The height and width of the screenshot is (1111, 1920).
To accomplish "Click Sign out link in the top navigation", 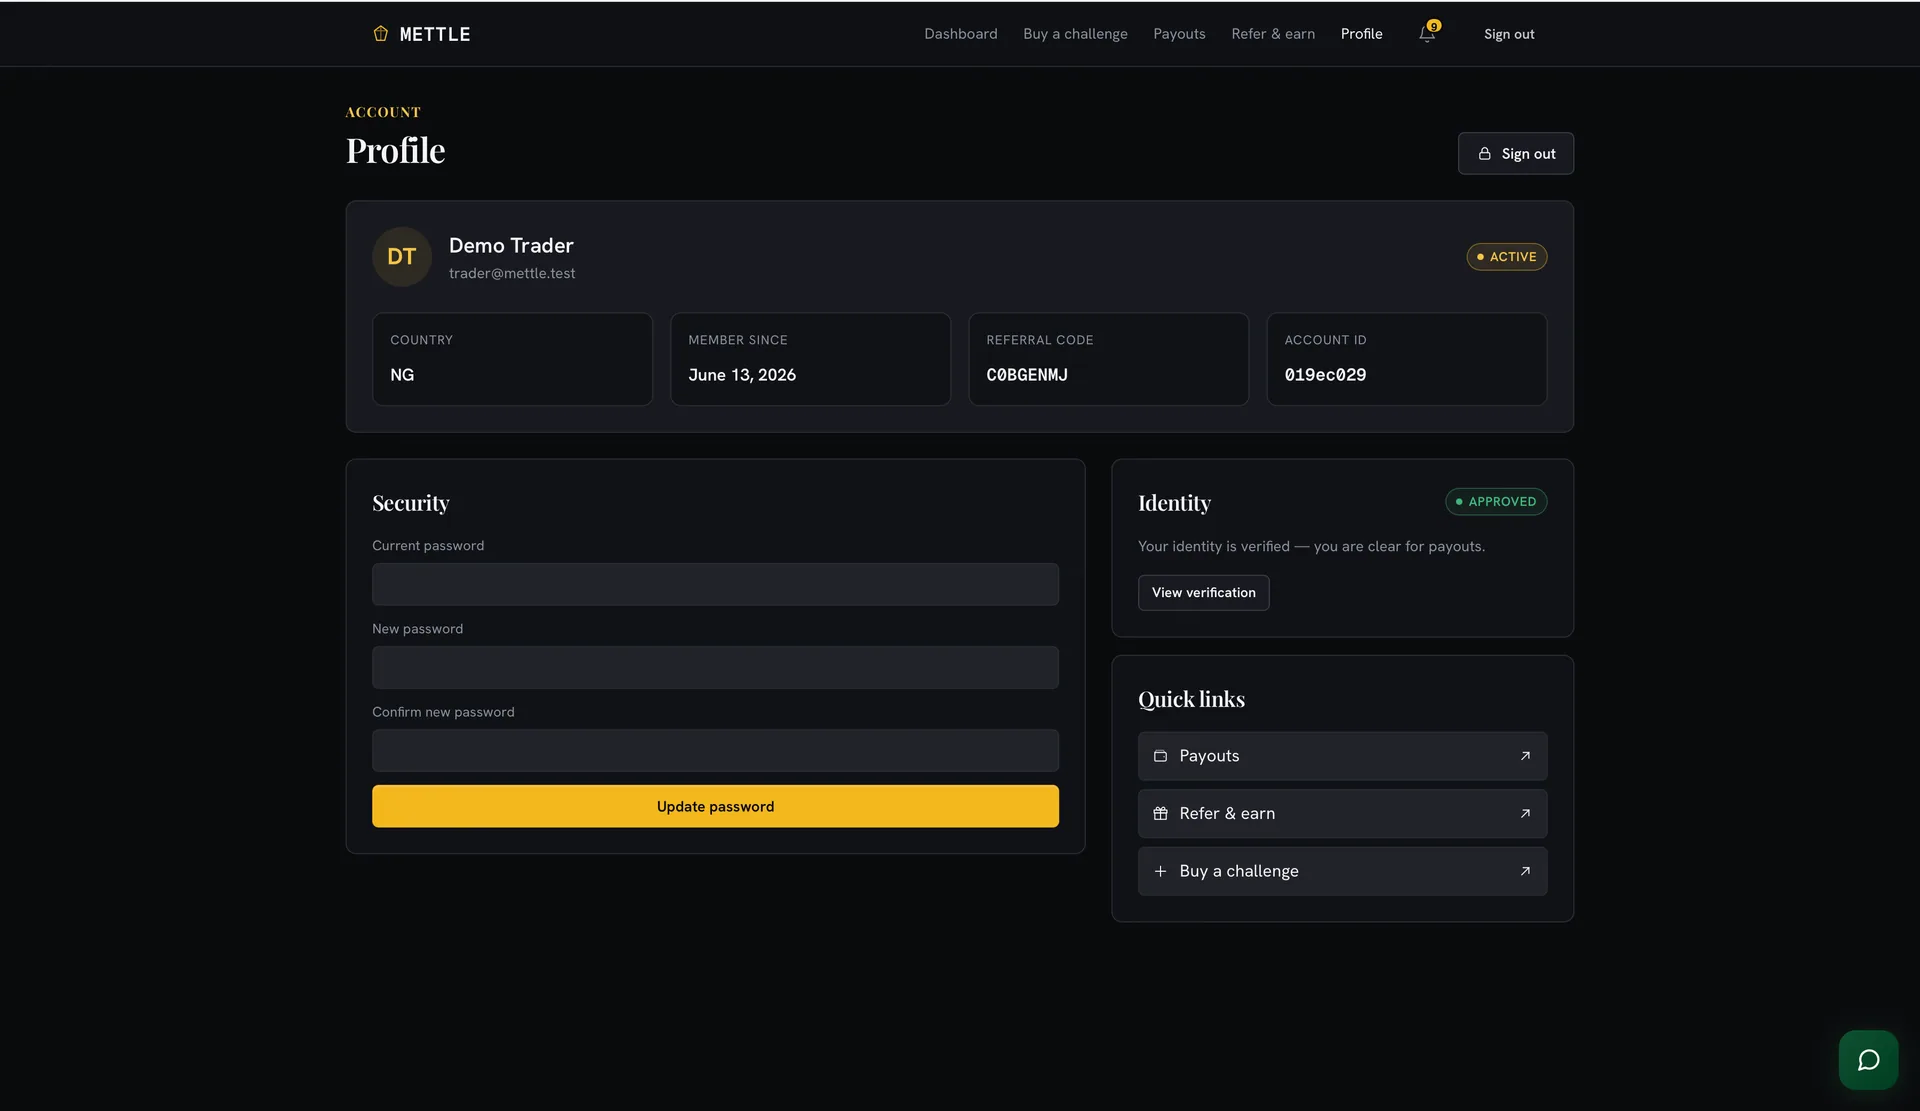I will [x=1509, y=34].
